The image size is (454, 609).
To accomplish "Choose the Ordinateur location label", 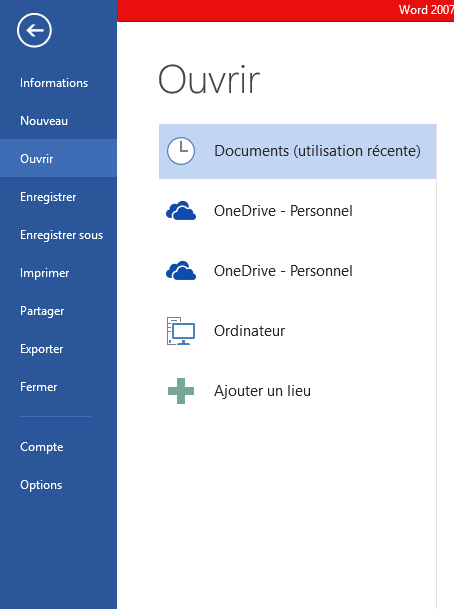I will [x=249, y=331].
